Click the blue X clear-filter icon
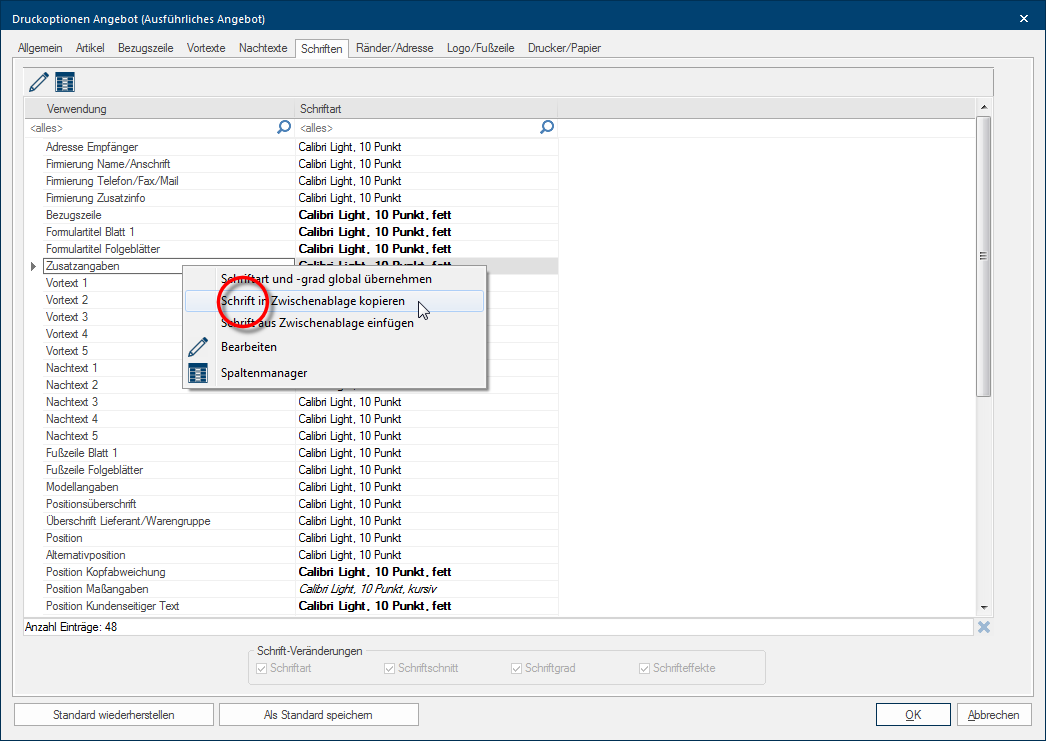The width and height of the screenshot is (1046, 741). pyautogui.click(x=984, y=627)
